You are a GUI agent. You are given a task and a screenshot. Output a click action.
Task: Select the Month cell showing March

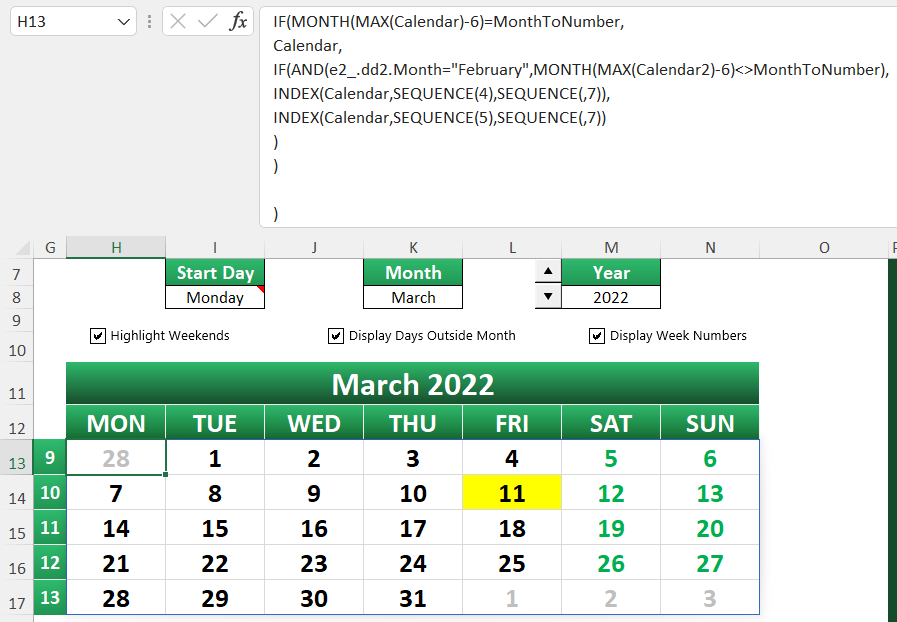[x=412, y=297]
